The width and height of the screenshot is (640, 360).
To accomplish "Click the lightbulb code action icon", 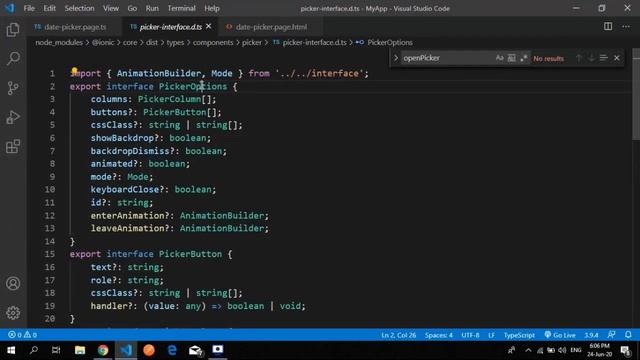I will (74, 71).
